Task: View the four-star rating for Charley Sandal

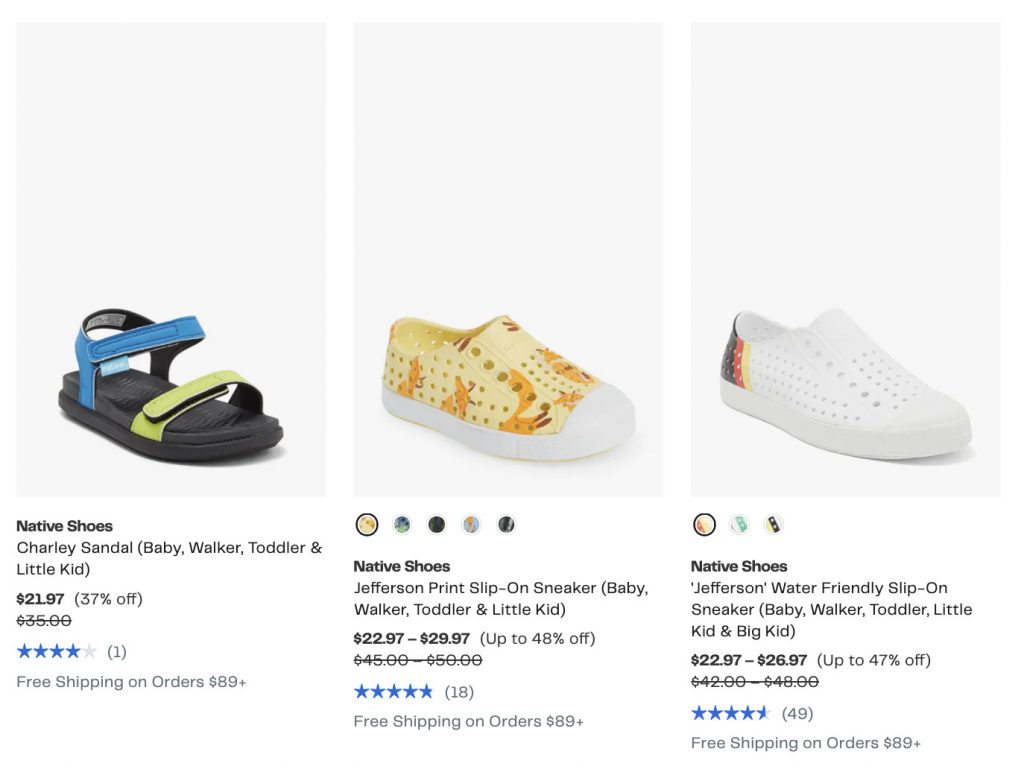Action: 57,652
